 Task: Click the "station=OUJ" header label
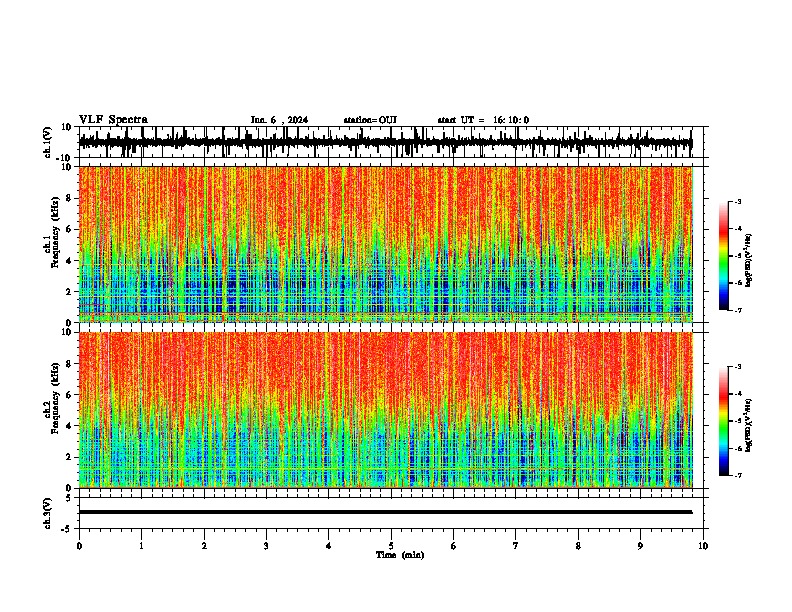(x=370, y=120)
